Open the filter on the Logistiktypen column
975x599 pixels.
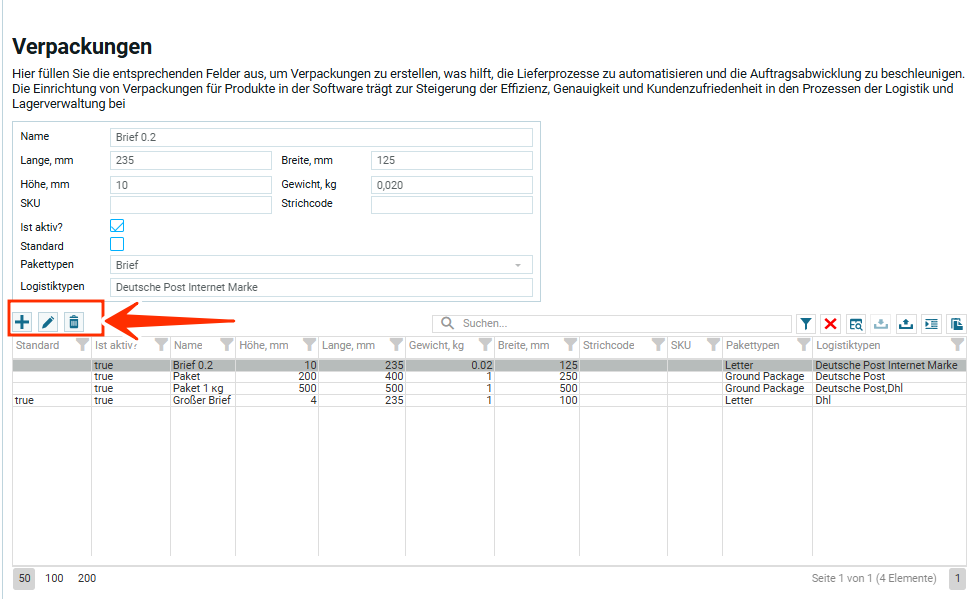pos(957,345)
